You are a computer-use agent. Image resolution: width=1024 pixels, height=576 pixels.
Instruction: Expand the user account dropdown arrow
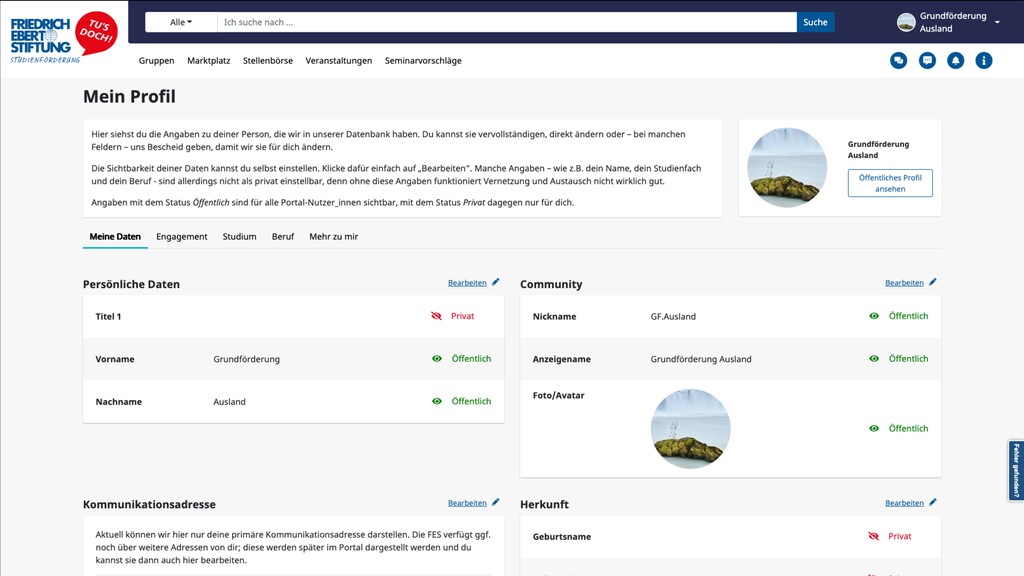click(x=997, y=22)
